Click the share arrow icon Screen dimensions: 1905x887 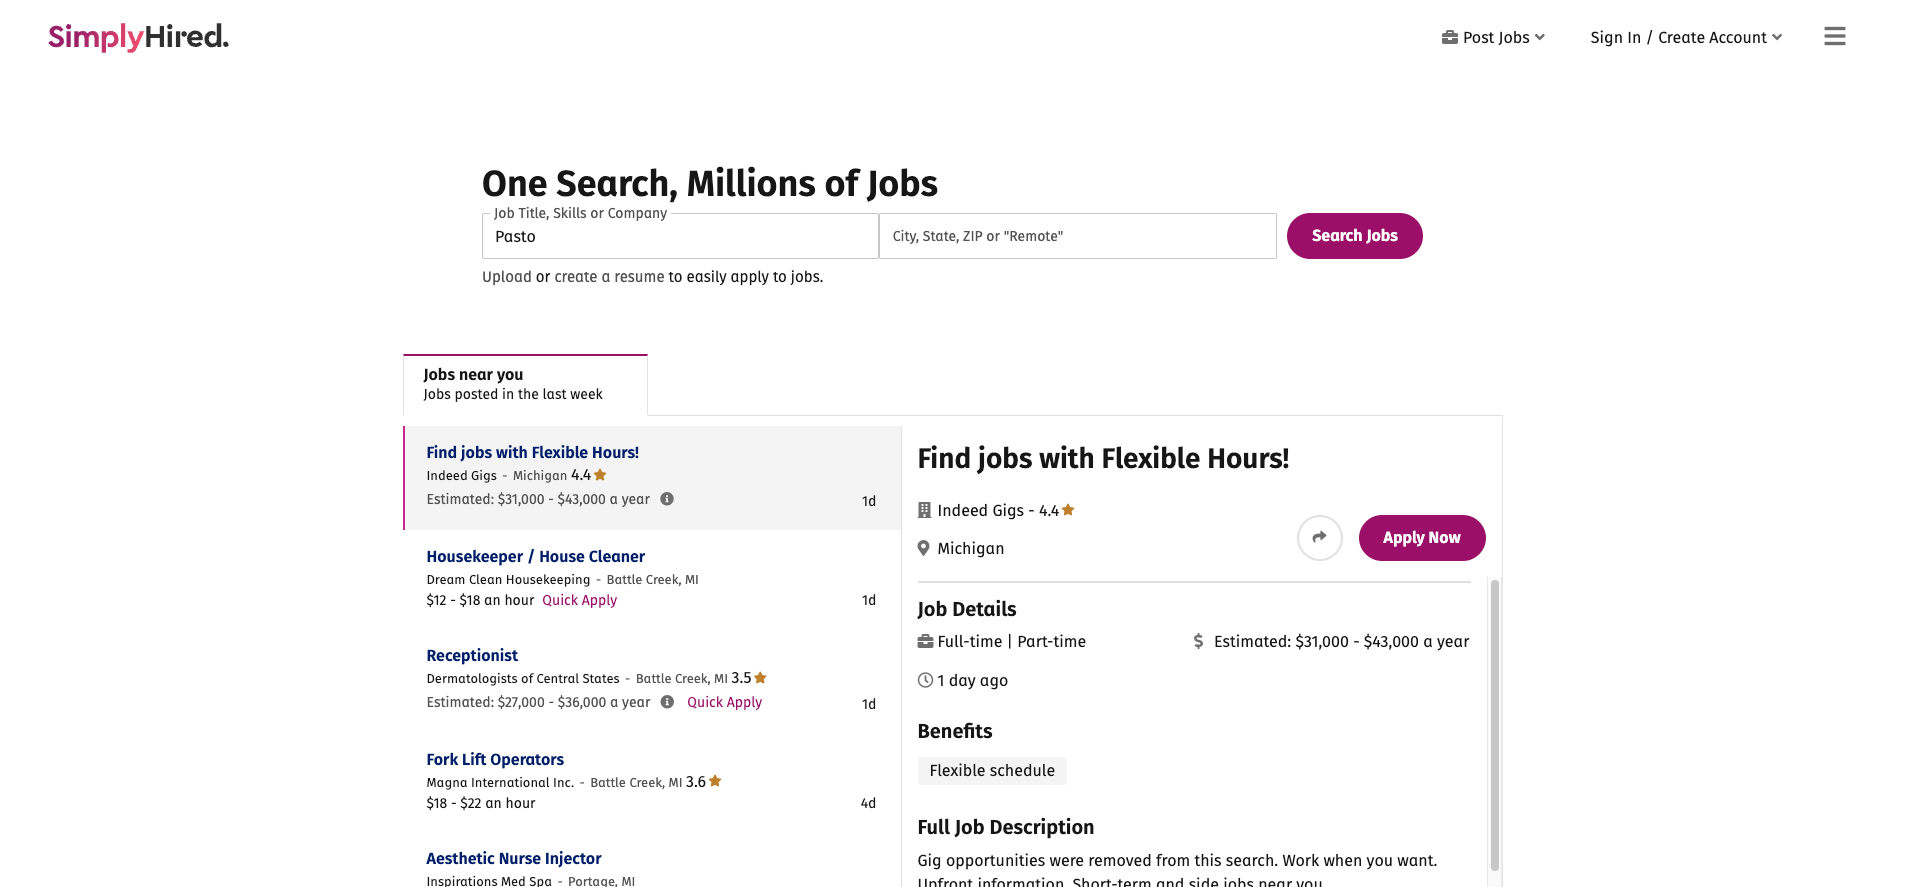[1319, 538]
